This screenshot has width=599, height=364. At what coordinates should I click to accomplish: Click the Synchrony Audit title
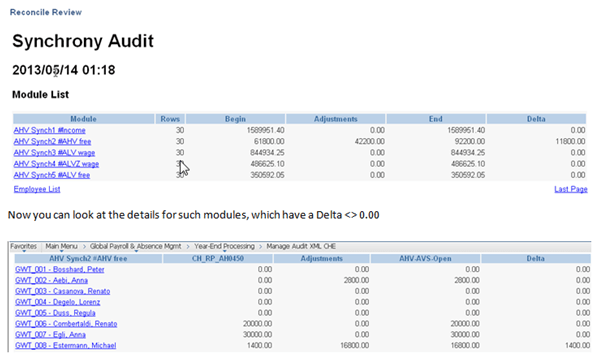[83, 41]
